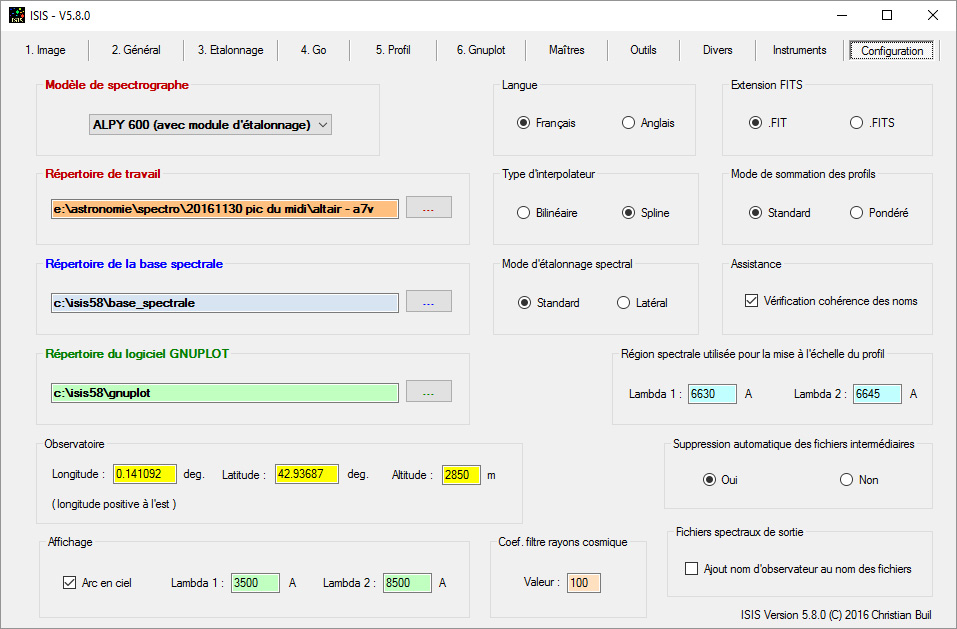
Task: Enable adding observer name to file names
Action: click(x=691, y=569)
